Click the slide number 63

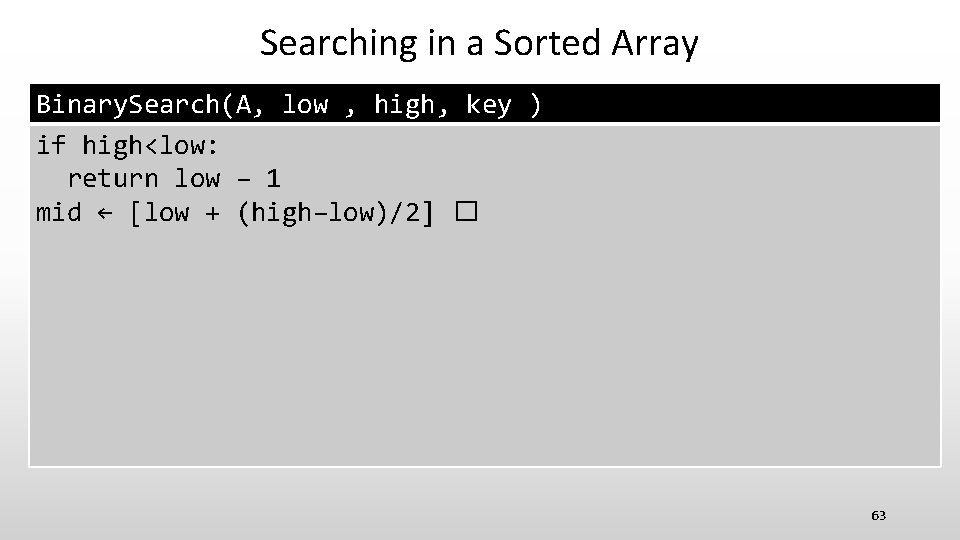878,515
